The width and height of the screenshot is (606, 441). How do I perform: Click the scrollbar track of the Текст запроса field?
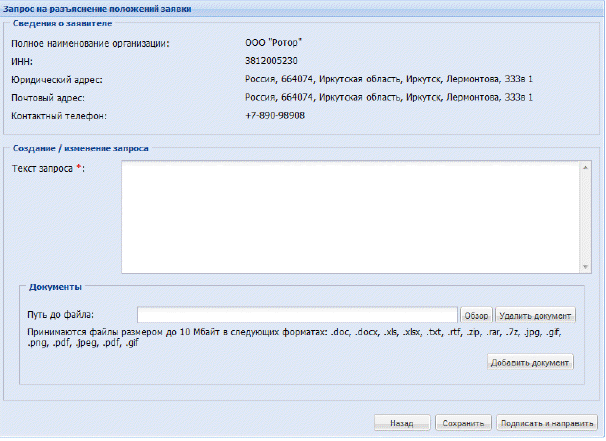[x=585, y=217]
